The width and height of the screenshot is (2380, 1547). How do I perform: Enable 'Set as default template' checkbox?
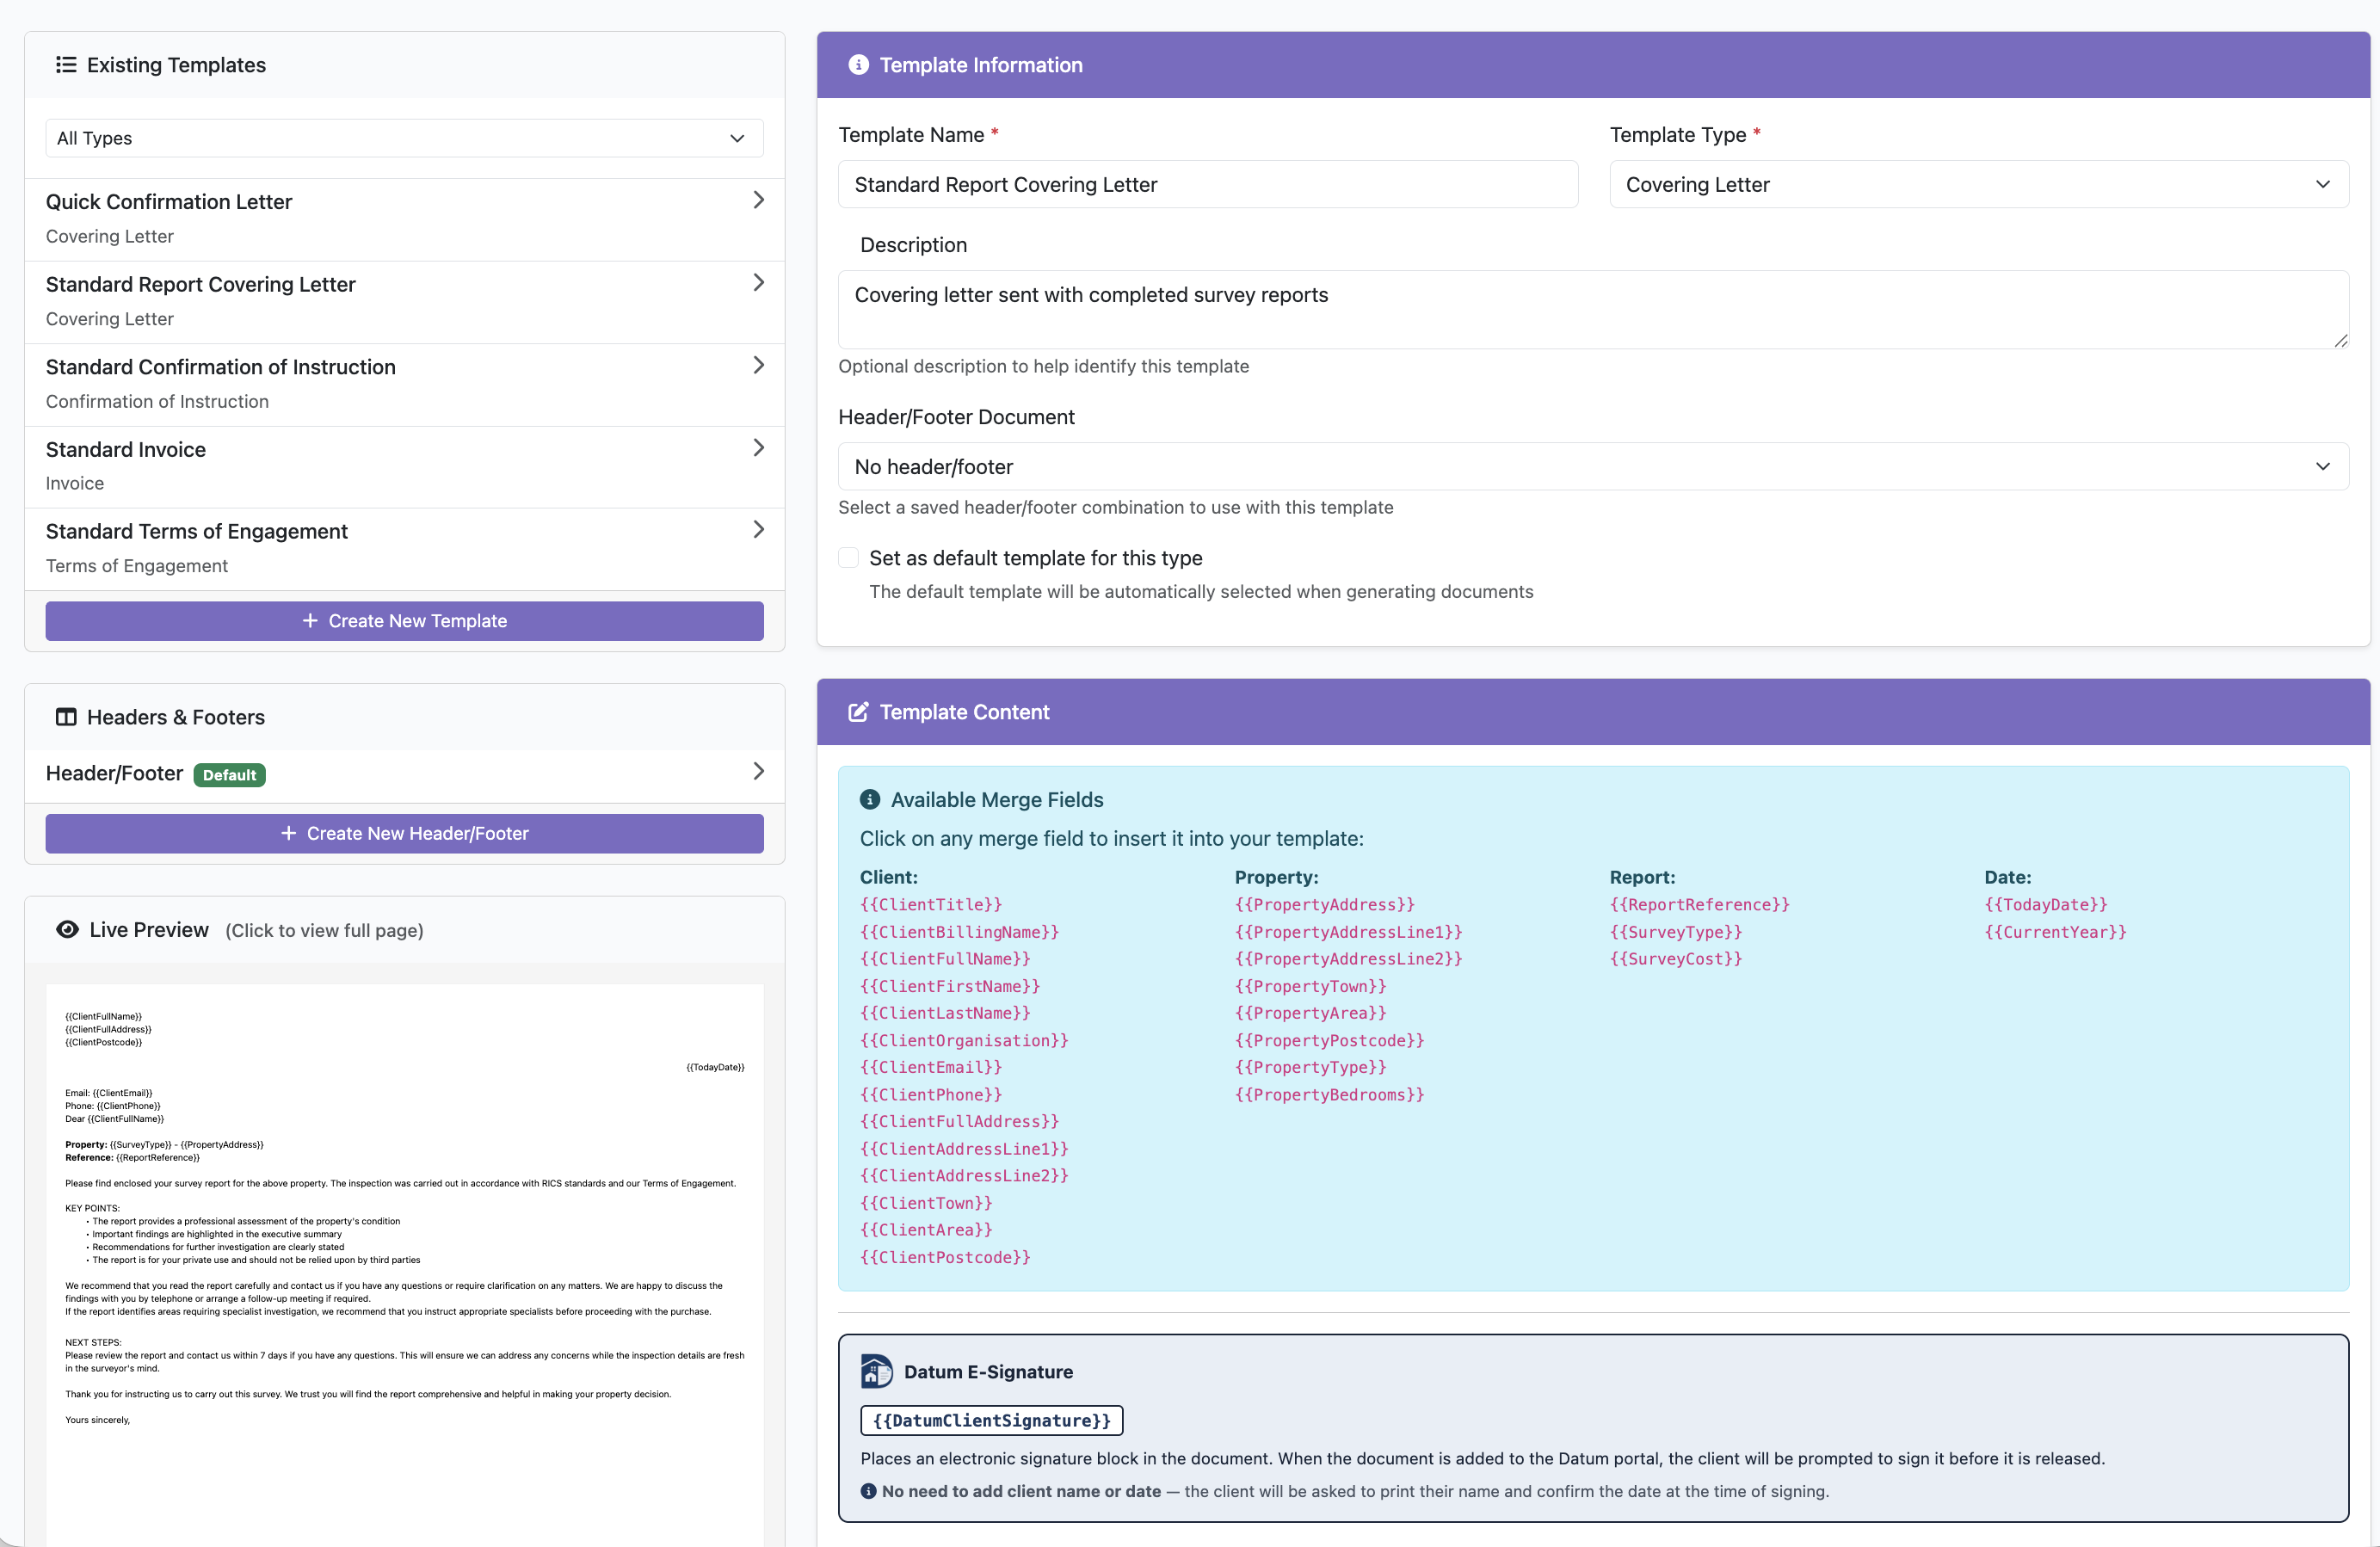point(848,558)
